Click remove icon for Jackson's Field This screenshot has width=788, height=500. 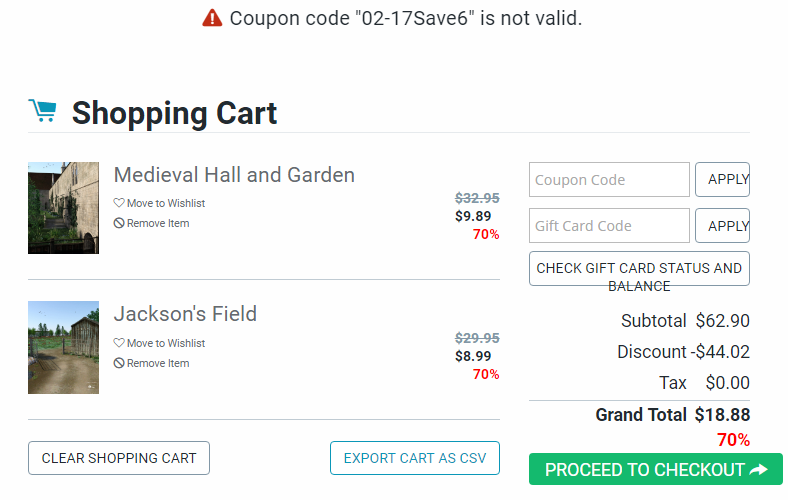(x=119, y=364)
